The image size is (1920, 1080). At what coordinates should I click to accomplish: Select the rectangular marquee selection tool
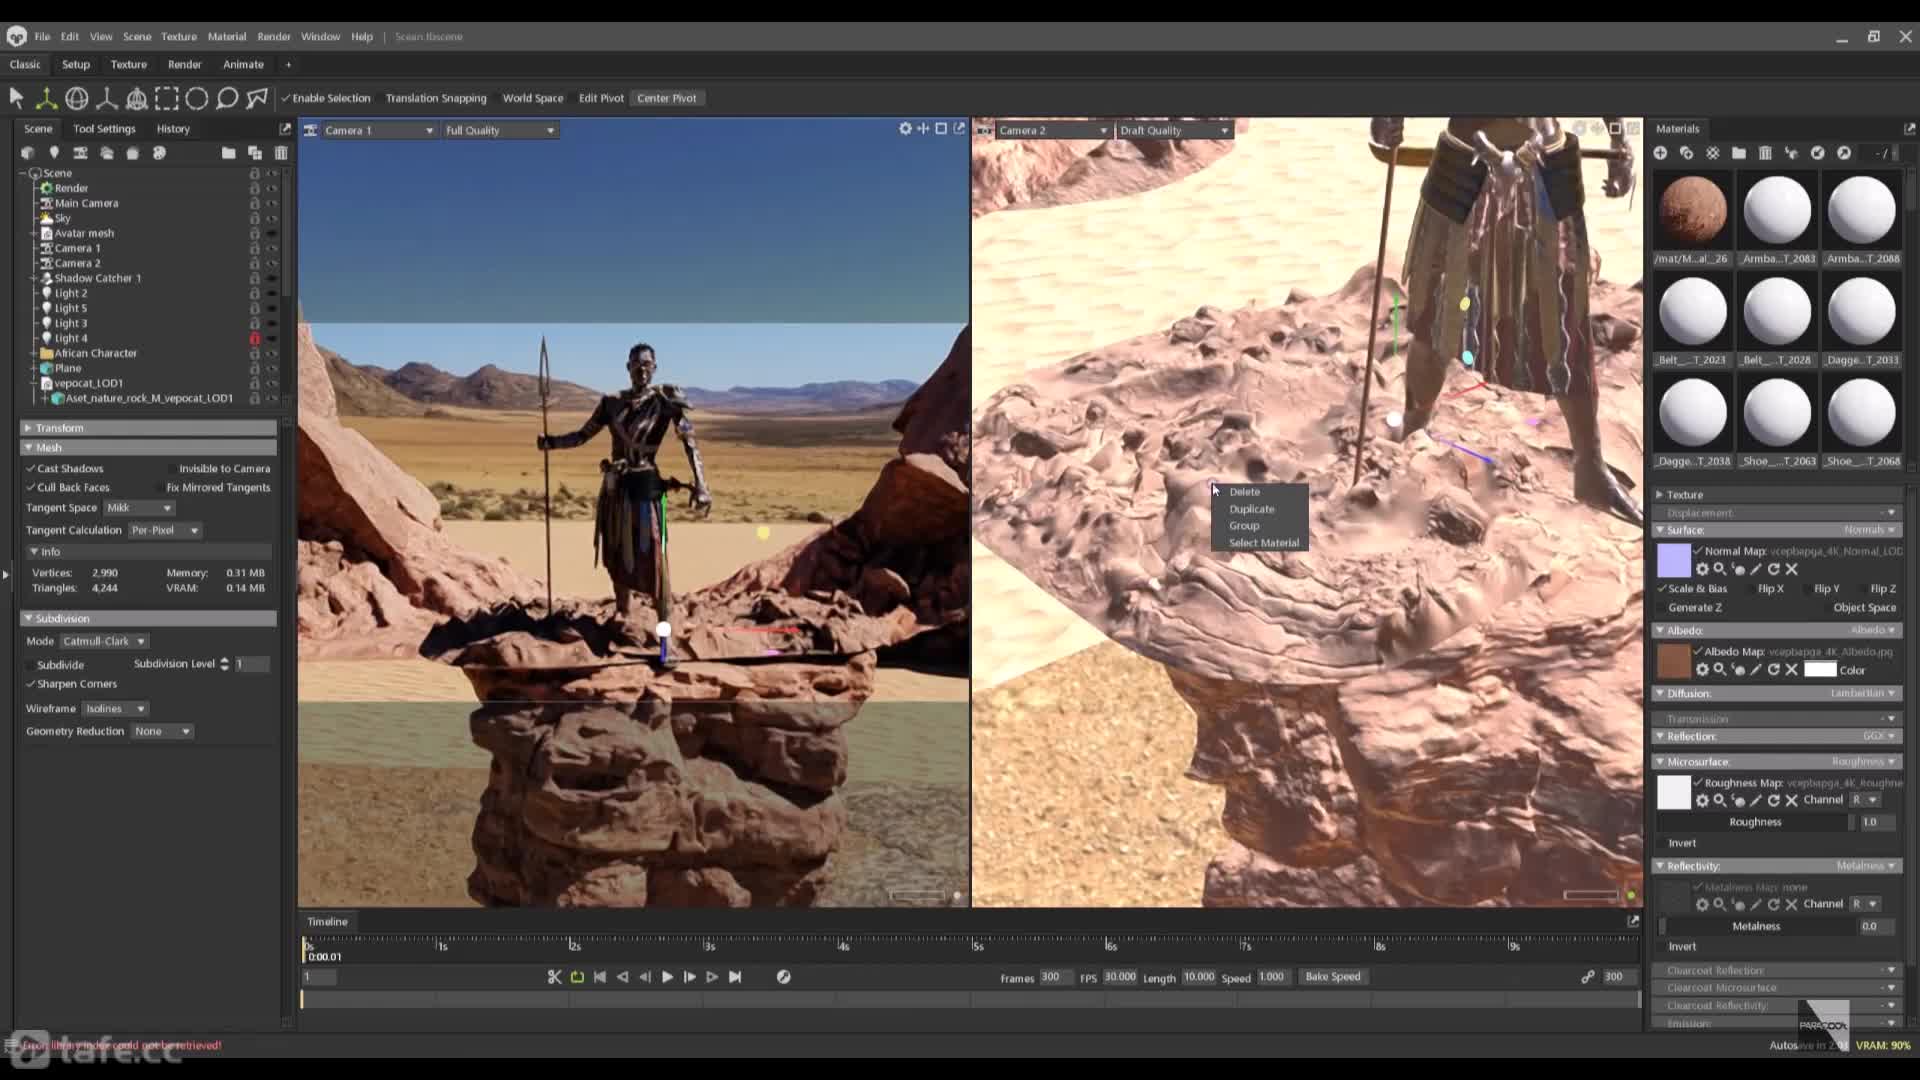(167, 98)
